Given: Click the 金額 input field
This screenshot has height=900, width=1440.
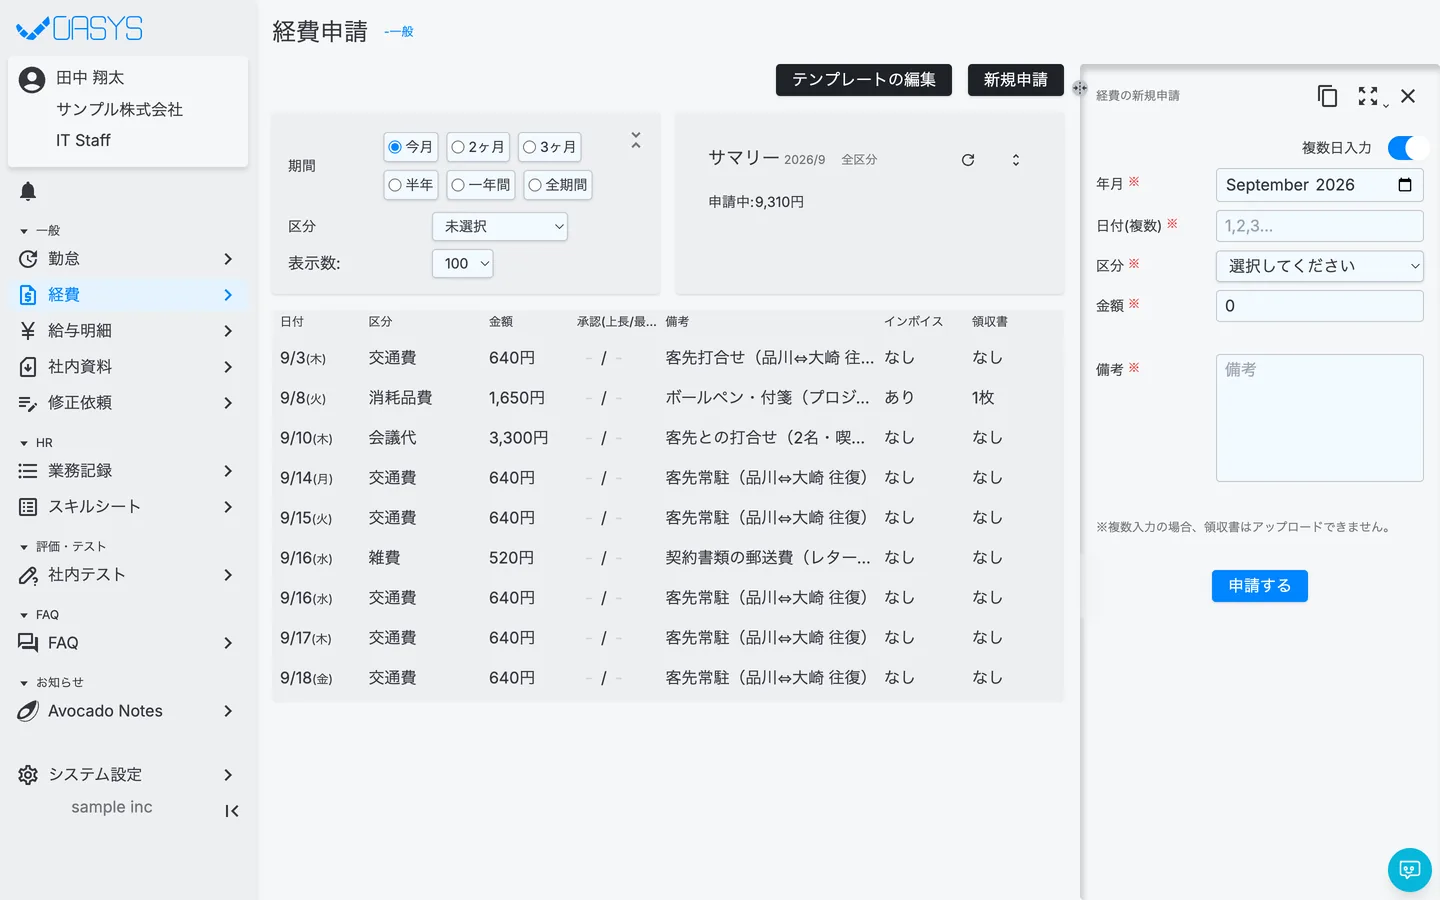Looking at the screenshot, I should [1320, 306].
